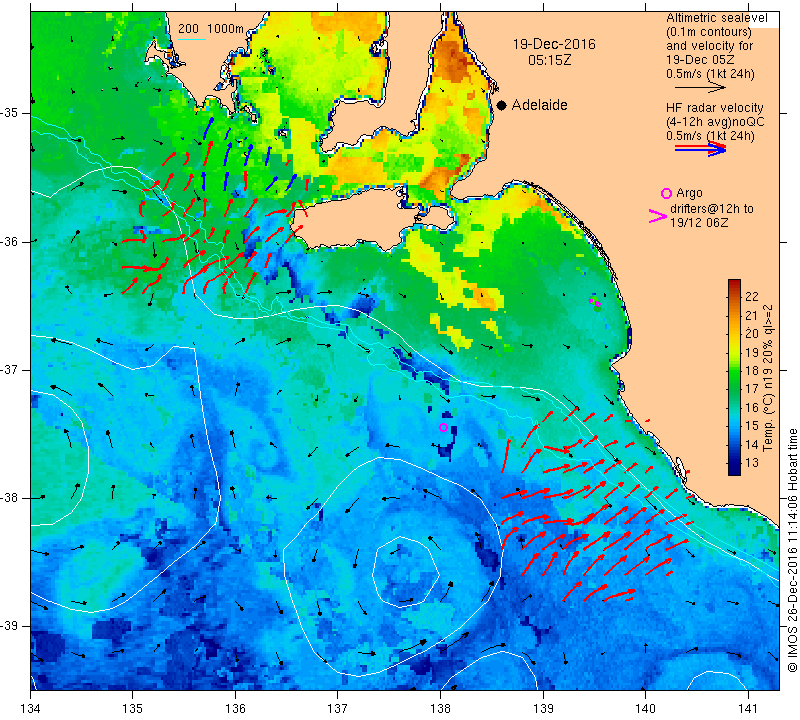Click the '-37' latitude axis label
Image resolution: width=800 pixels, height=720 pixels.
coord(10,369)
